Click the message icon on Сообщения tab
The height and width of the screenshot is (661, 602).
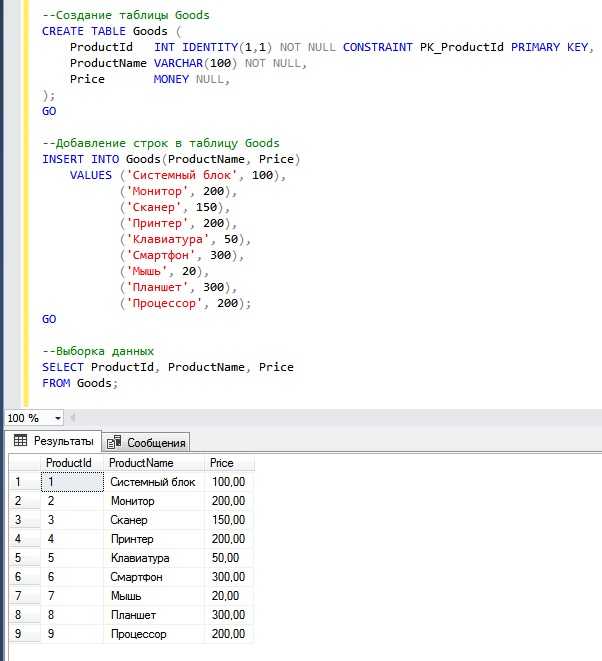point(114,442)
